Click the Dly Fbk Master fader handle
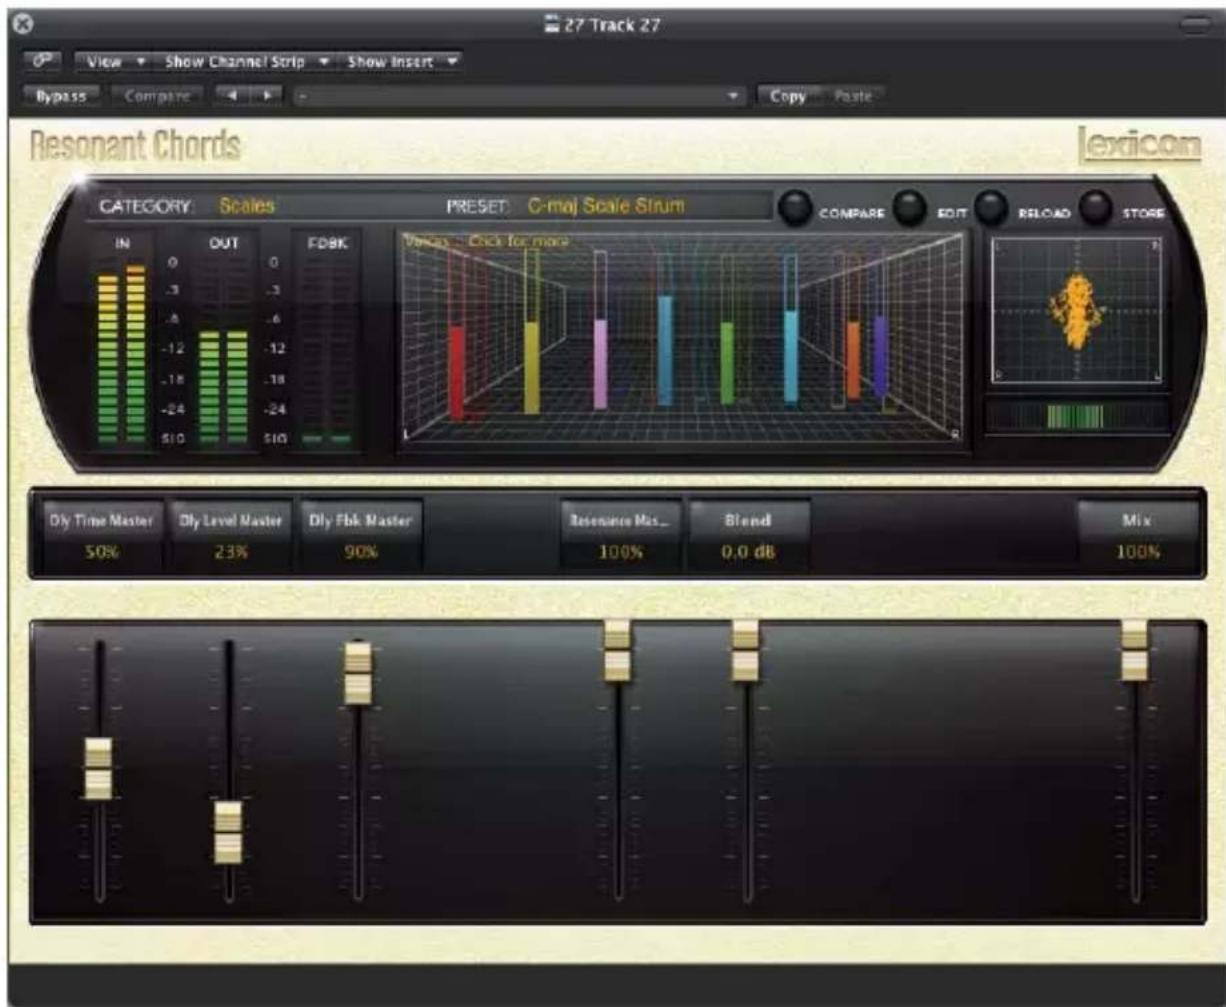The image size is (1226, 1007). point(358,671)
